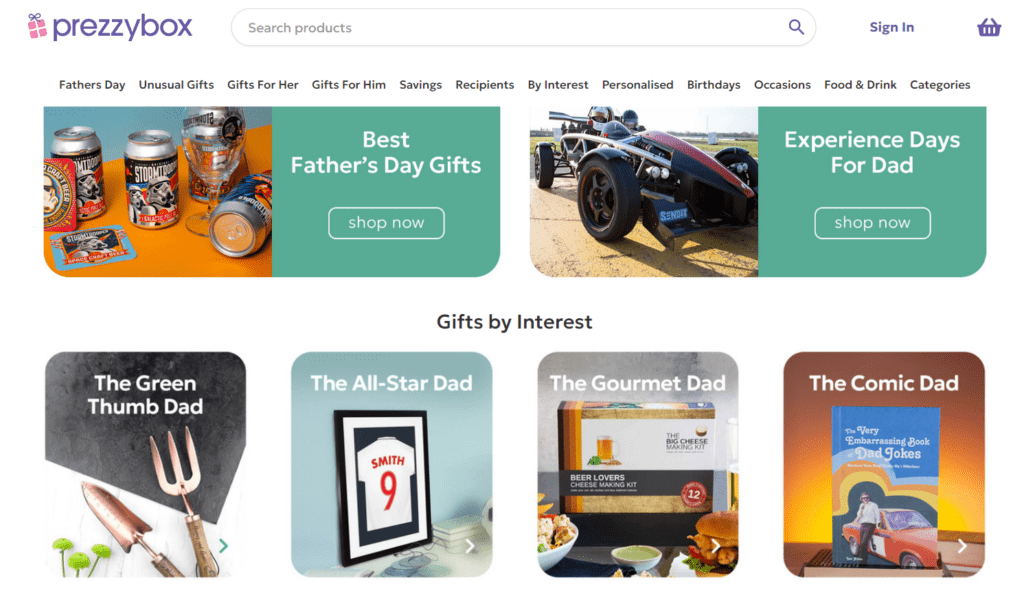Screen dimensions: 1024x589
Task: Click the racing car experience image
Action: coord(644,192)
